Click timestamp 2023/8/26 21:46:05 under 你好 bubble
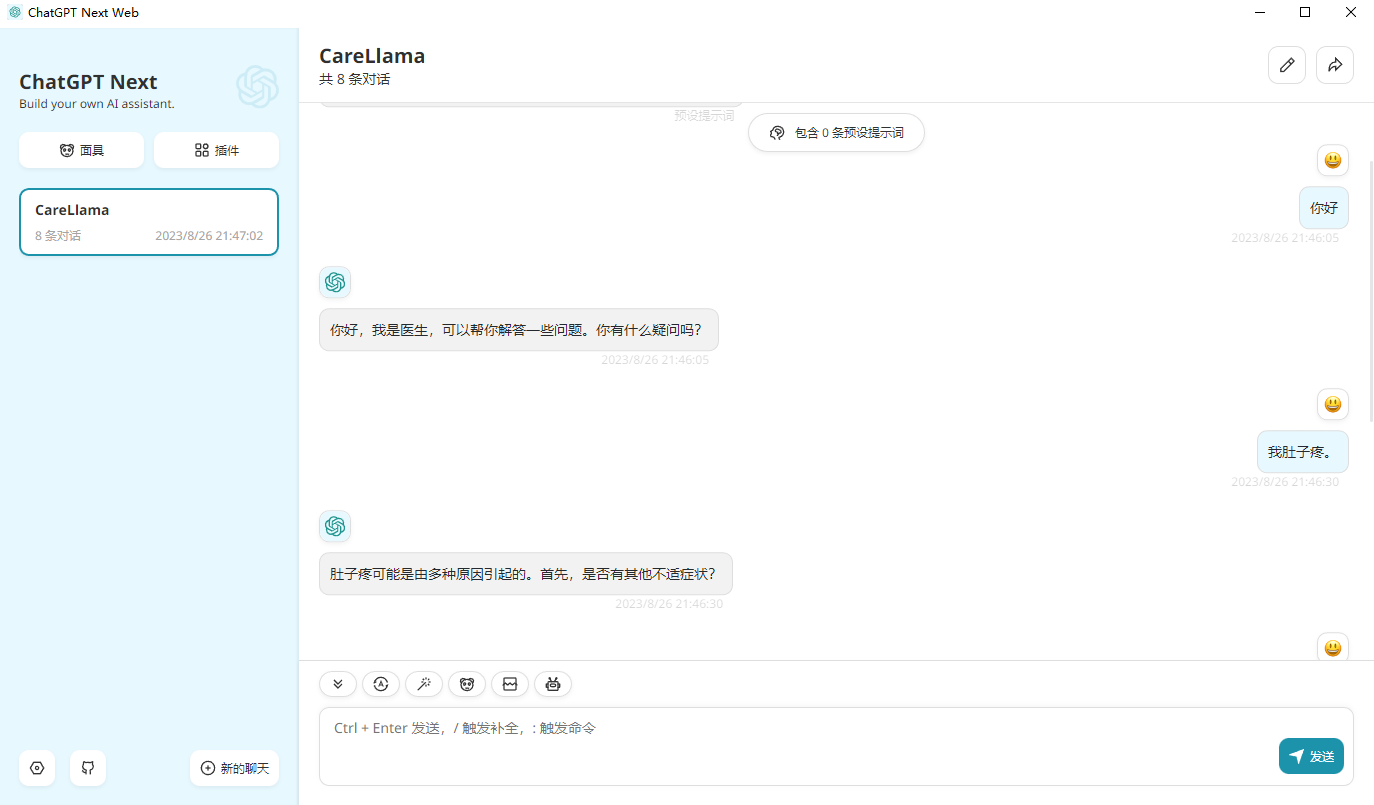This screenshot has width=1374, height=805. [x=1284, y=238]
